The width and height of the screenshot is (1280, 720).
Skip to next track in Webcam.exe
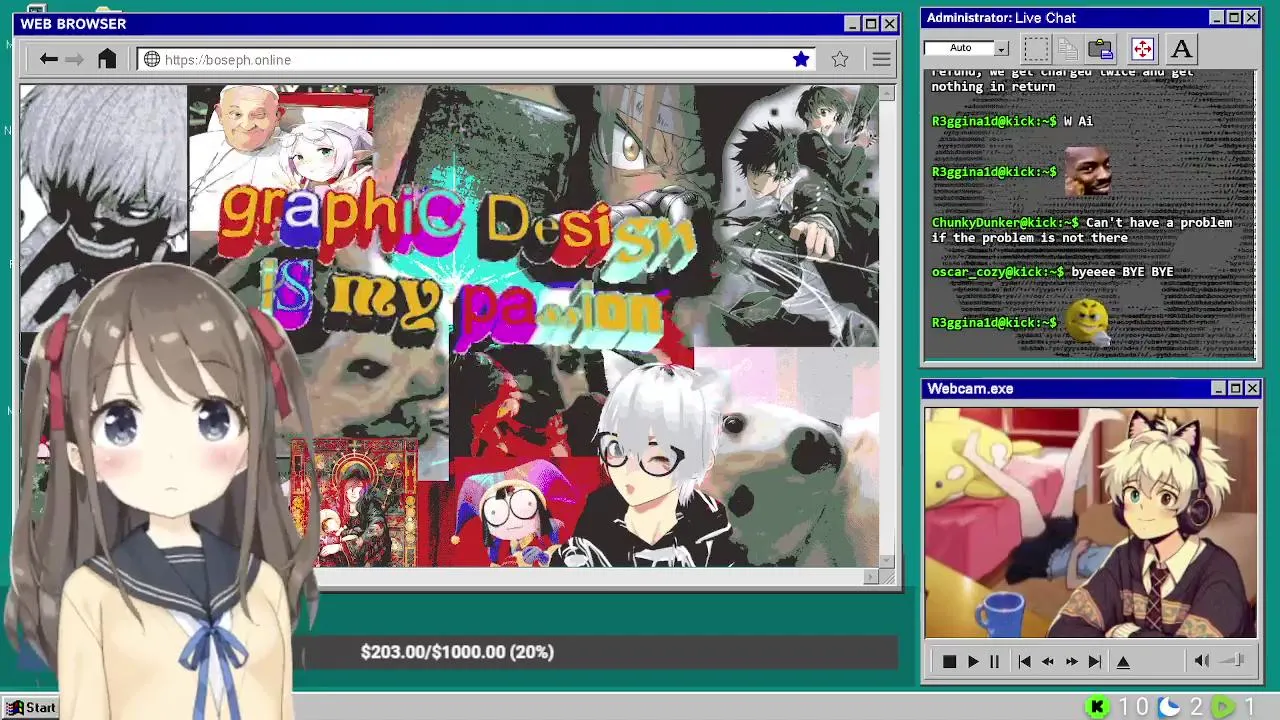coord(1095,662)
